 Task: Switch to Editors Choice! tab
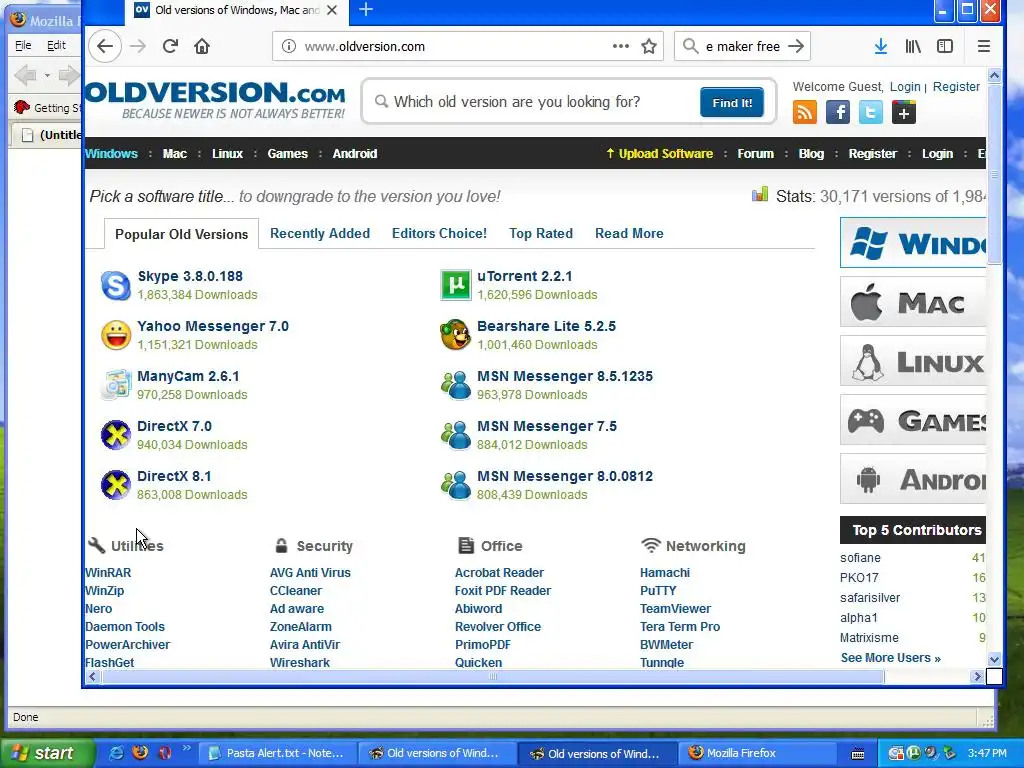pyautogui.click(x=440, y=234)
